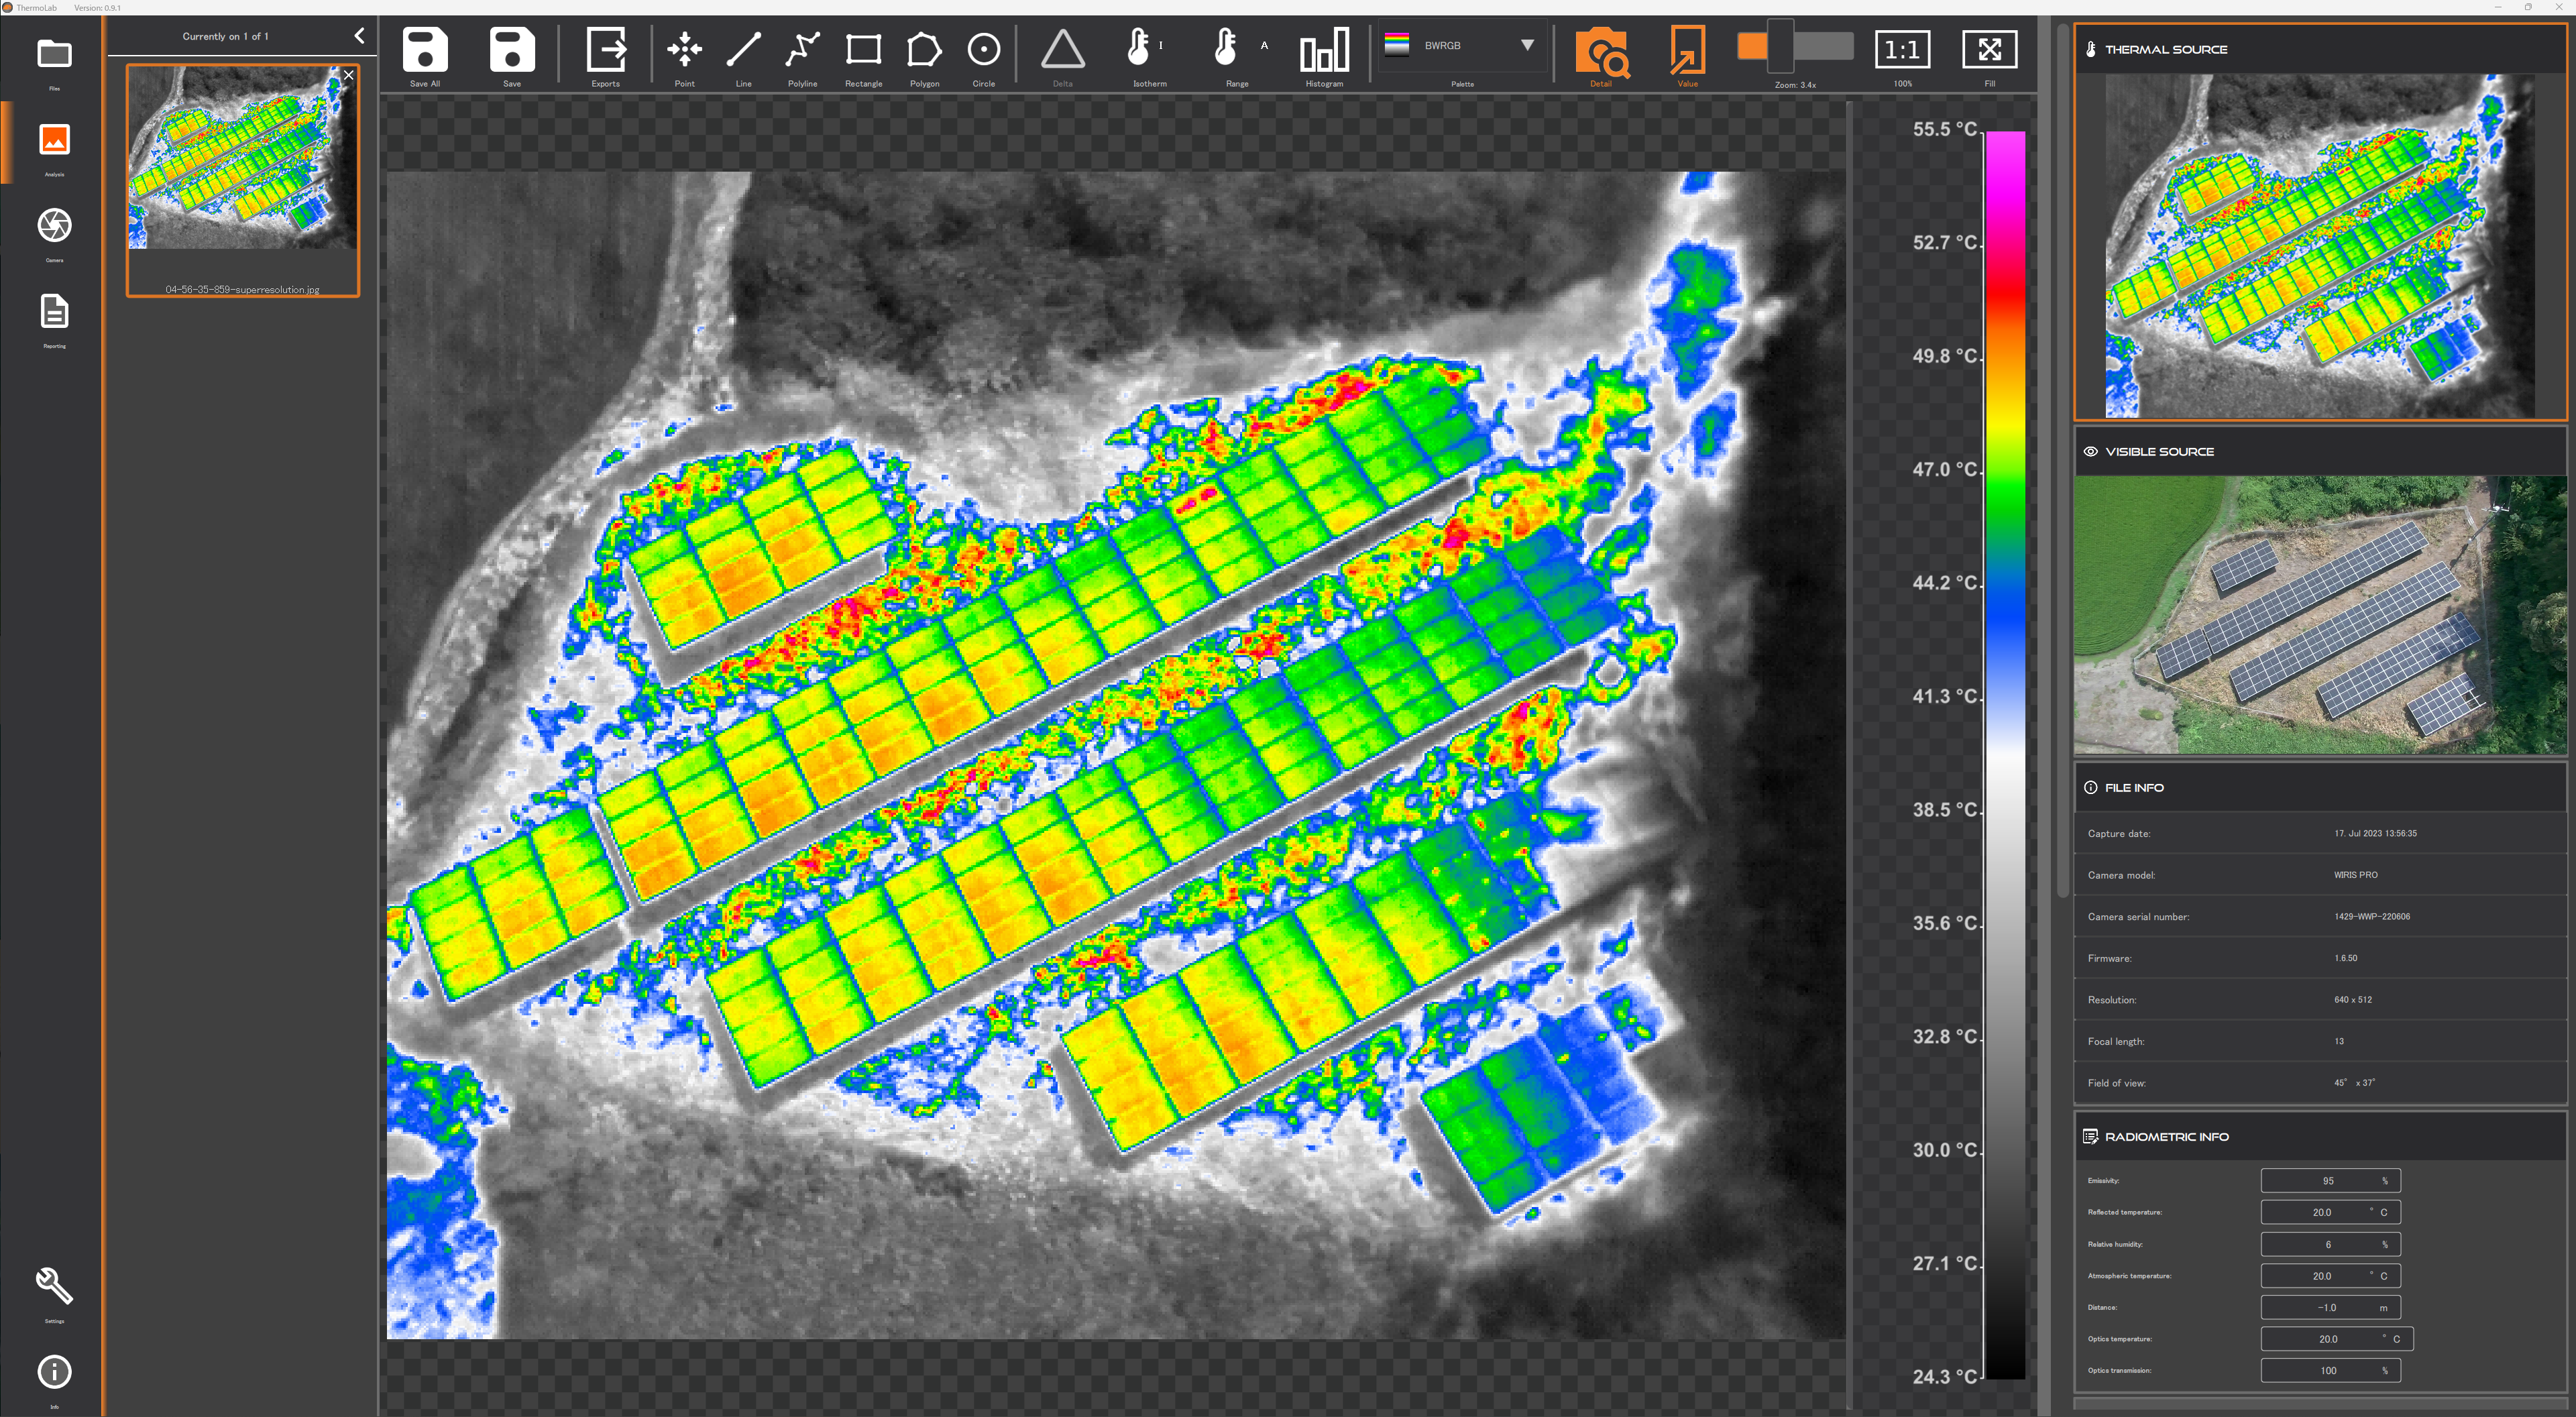Toggle the Value display option

click(1687, 52)
